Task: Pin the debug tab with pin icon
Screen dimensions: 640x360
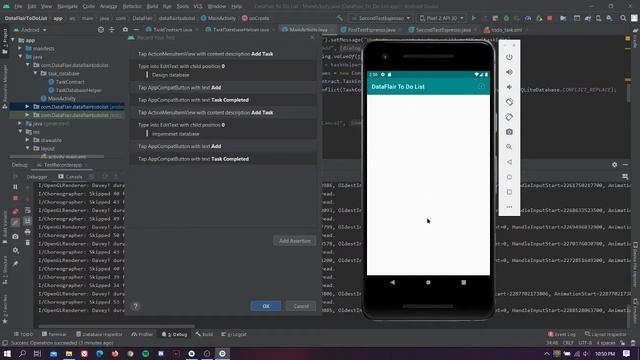Action: (15, 264)
